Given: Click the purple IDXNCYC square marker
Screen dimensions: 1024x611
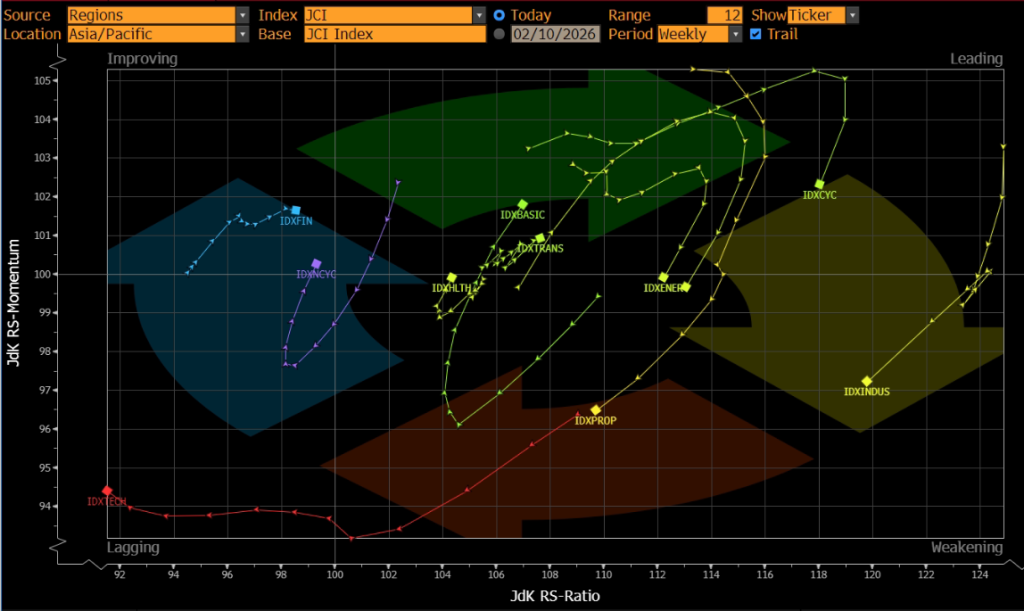Looking at the screenshot, I should point(317,264).
